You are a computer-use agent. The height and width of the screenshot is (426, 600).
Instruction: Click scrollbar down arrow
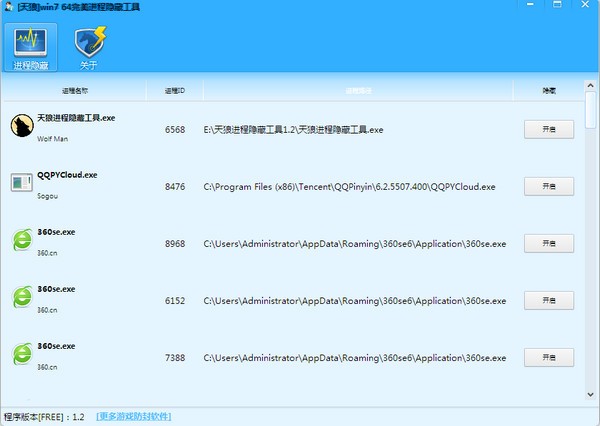tap(590, 395)
